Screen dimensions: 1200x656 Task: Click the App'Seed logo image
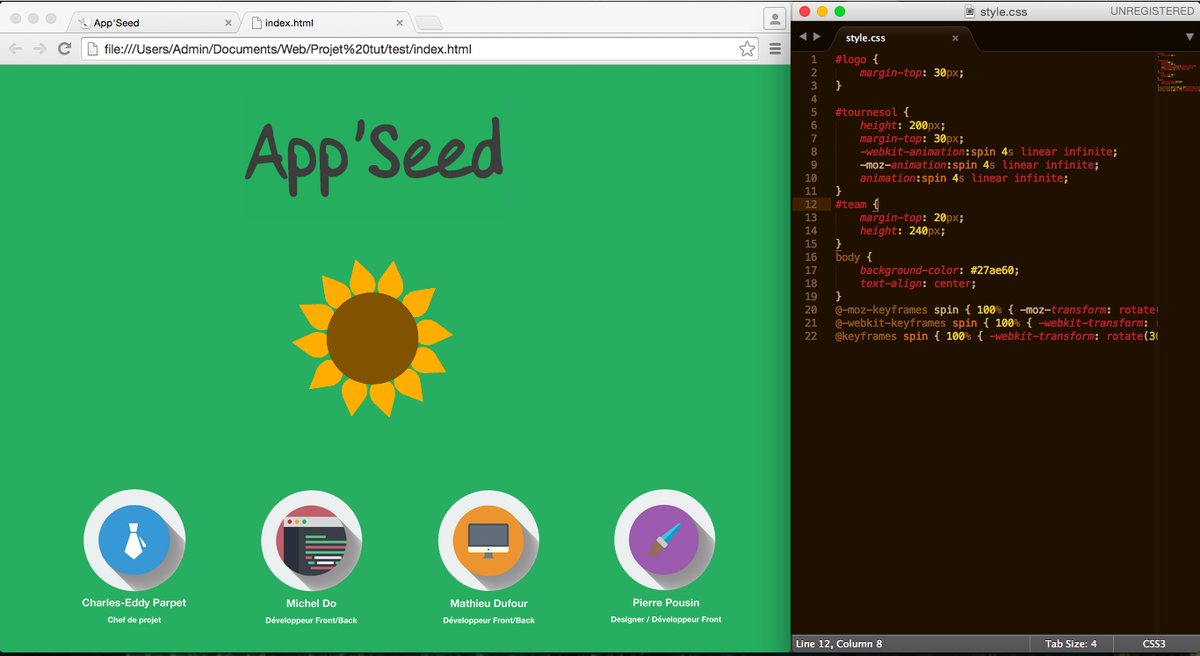tap(374, 156)
